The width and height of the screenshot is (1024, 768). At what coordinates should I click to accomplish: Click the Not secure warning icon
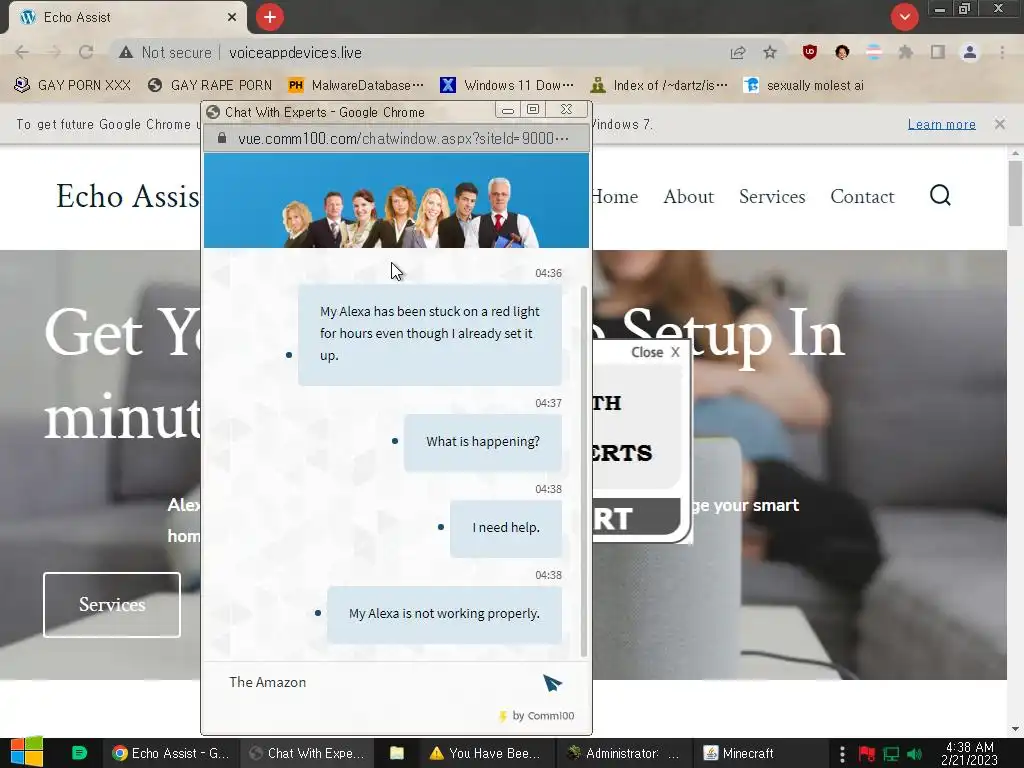[x=126, y=52]
